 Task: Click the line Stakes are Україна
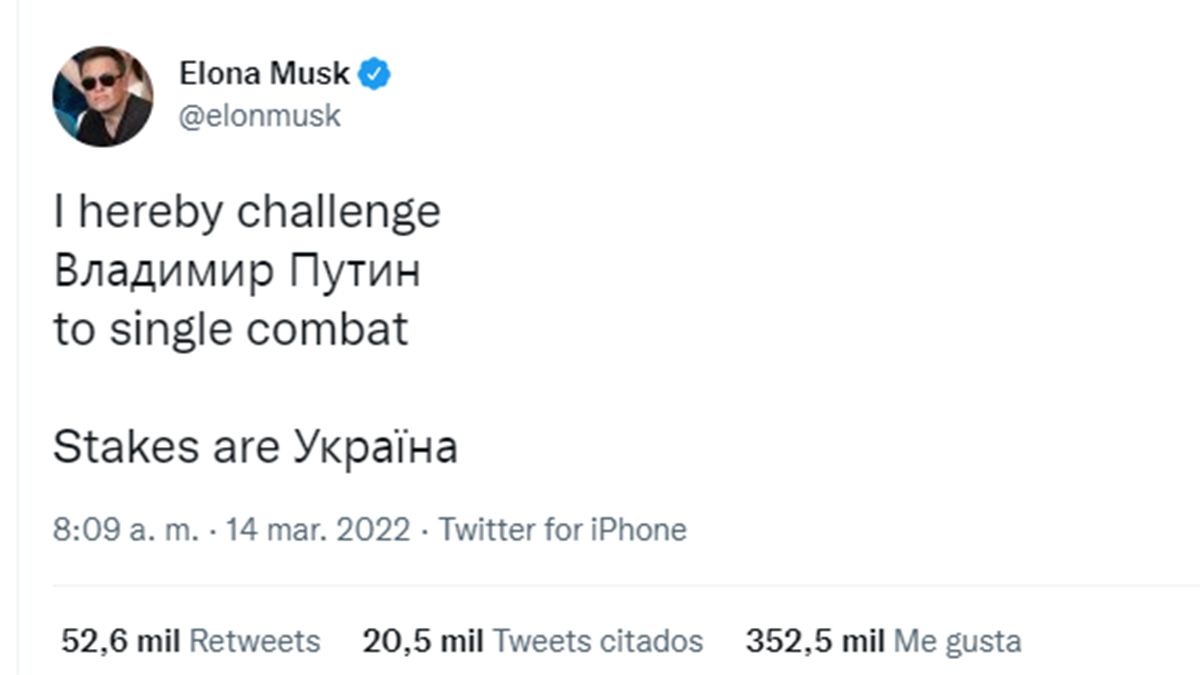[x=253, y=447]
